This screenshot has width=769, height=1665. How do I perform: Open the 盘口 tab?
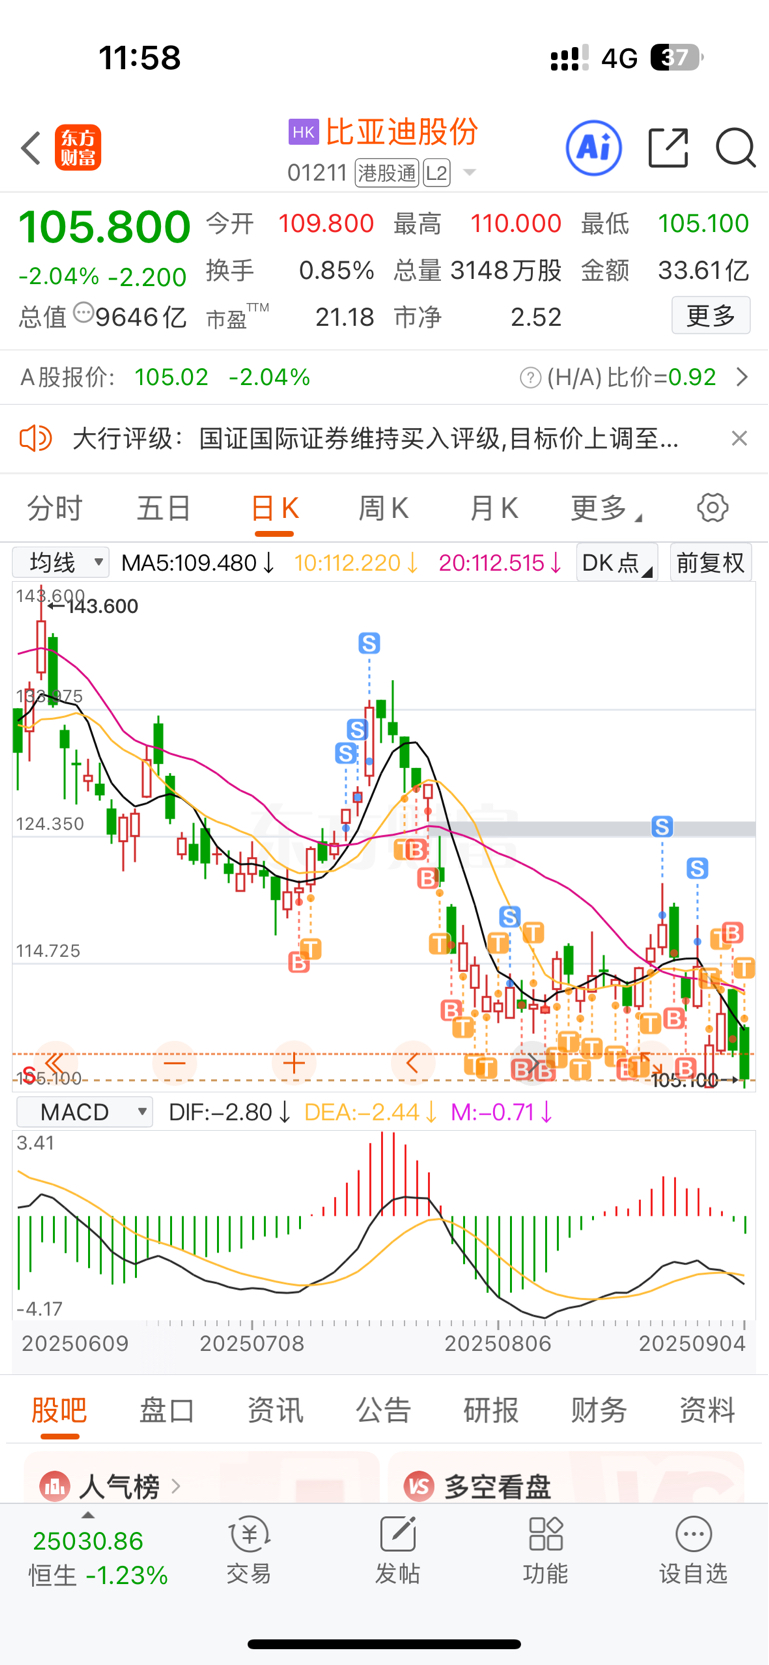tap(167, 1410)
